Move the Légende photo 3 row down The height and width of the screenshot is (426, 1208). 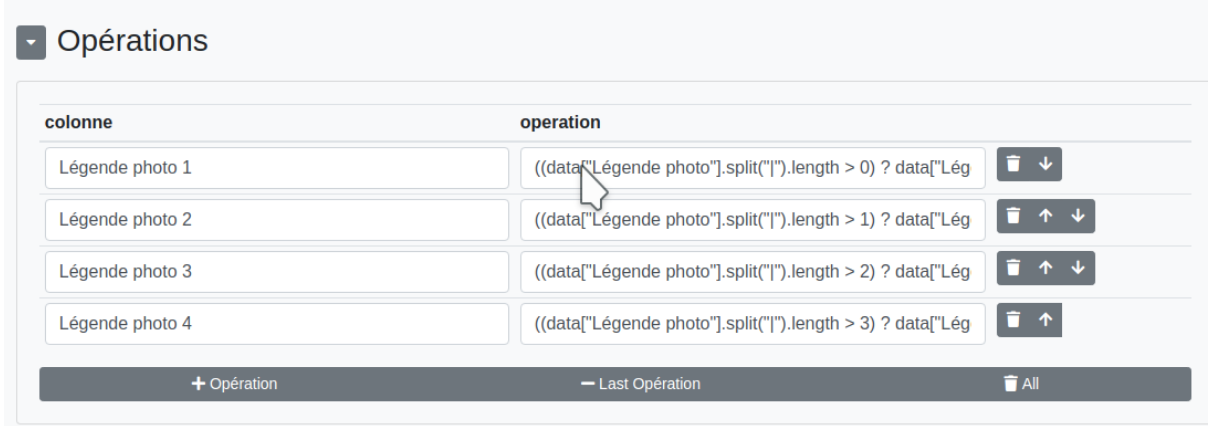1077,267
